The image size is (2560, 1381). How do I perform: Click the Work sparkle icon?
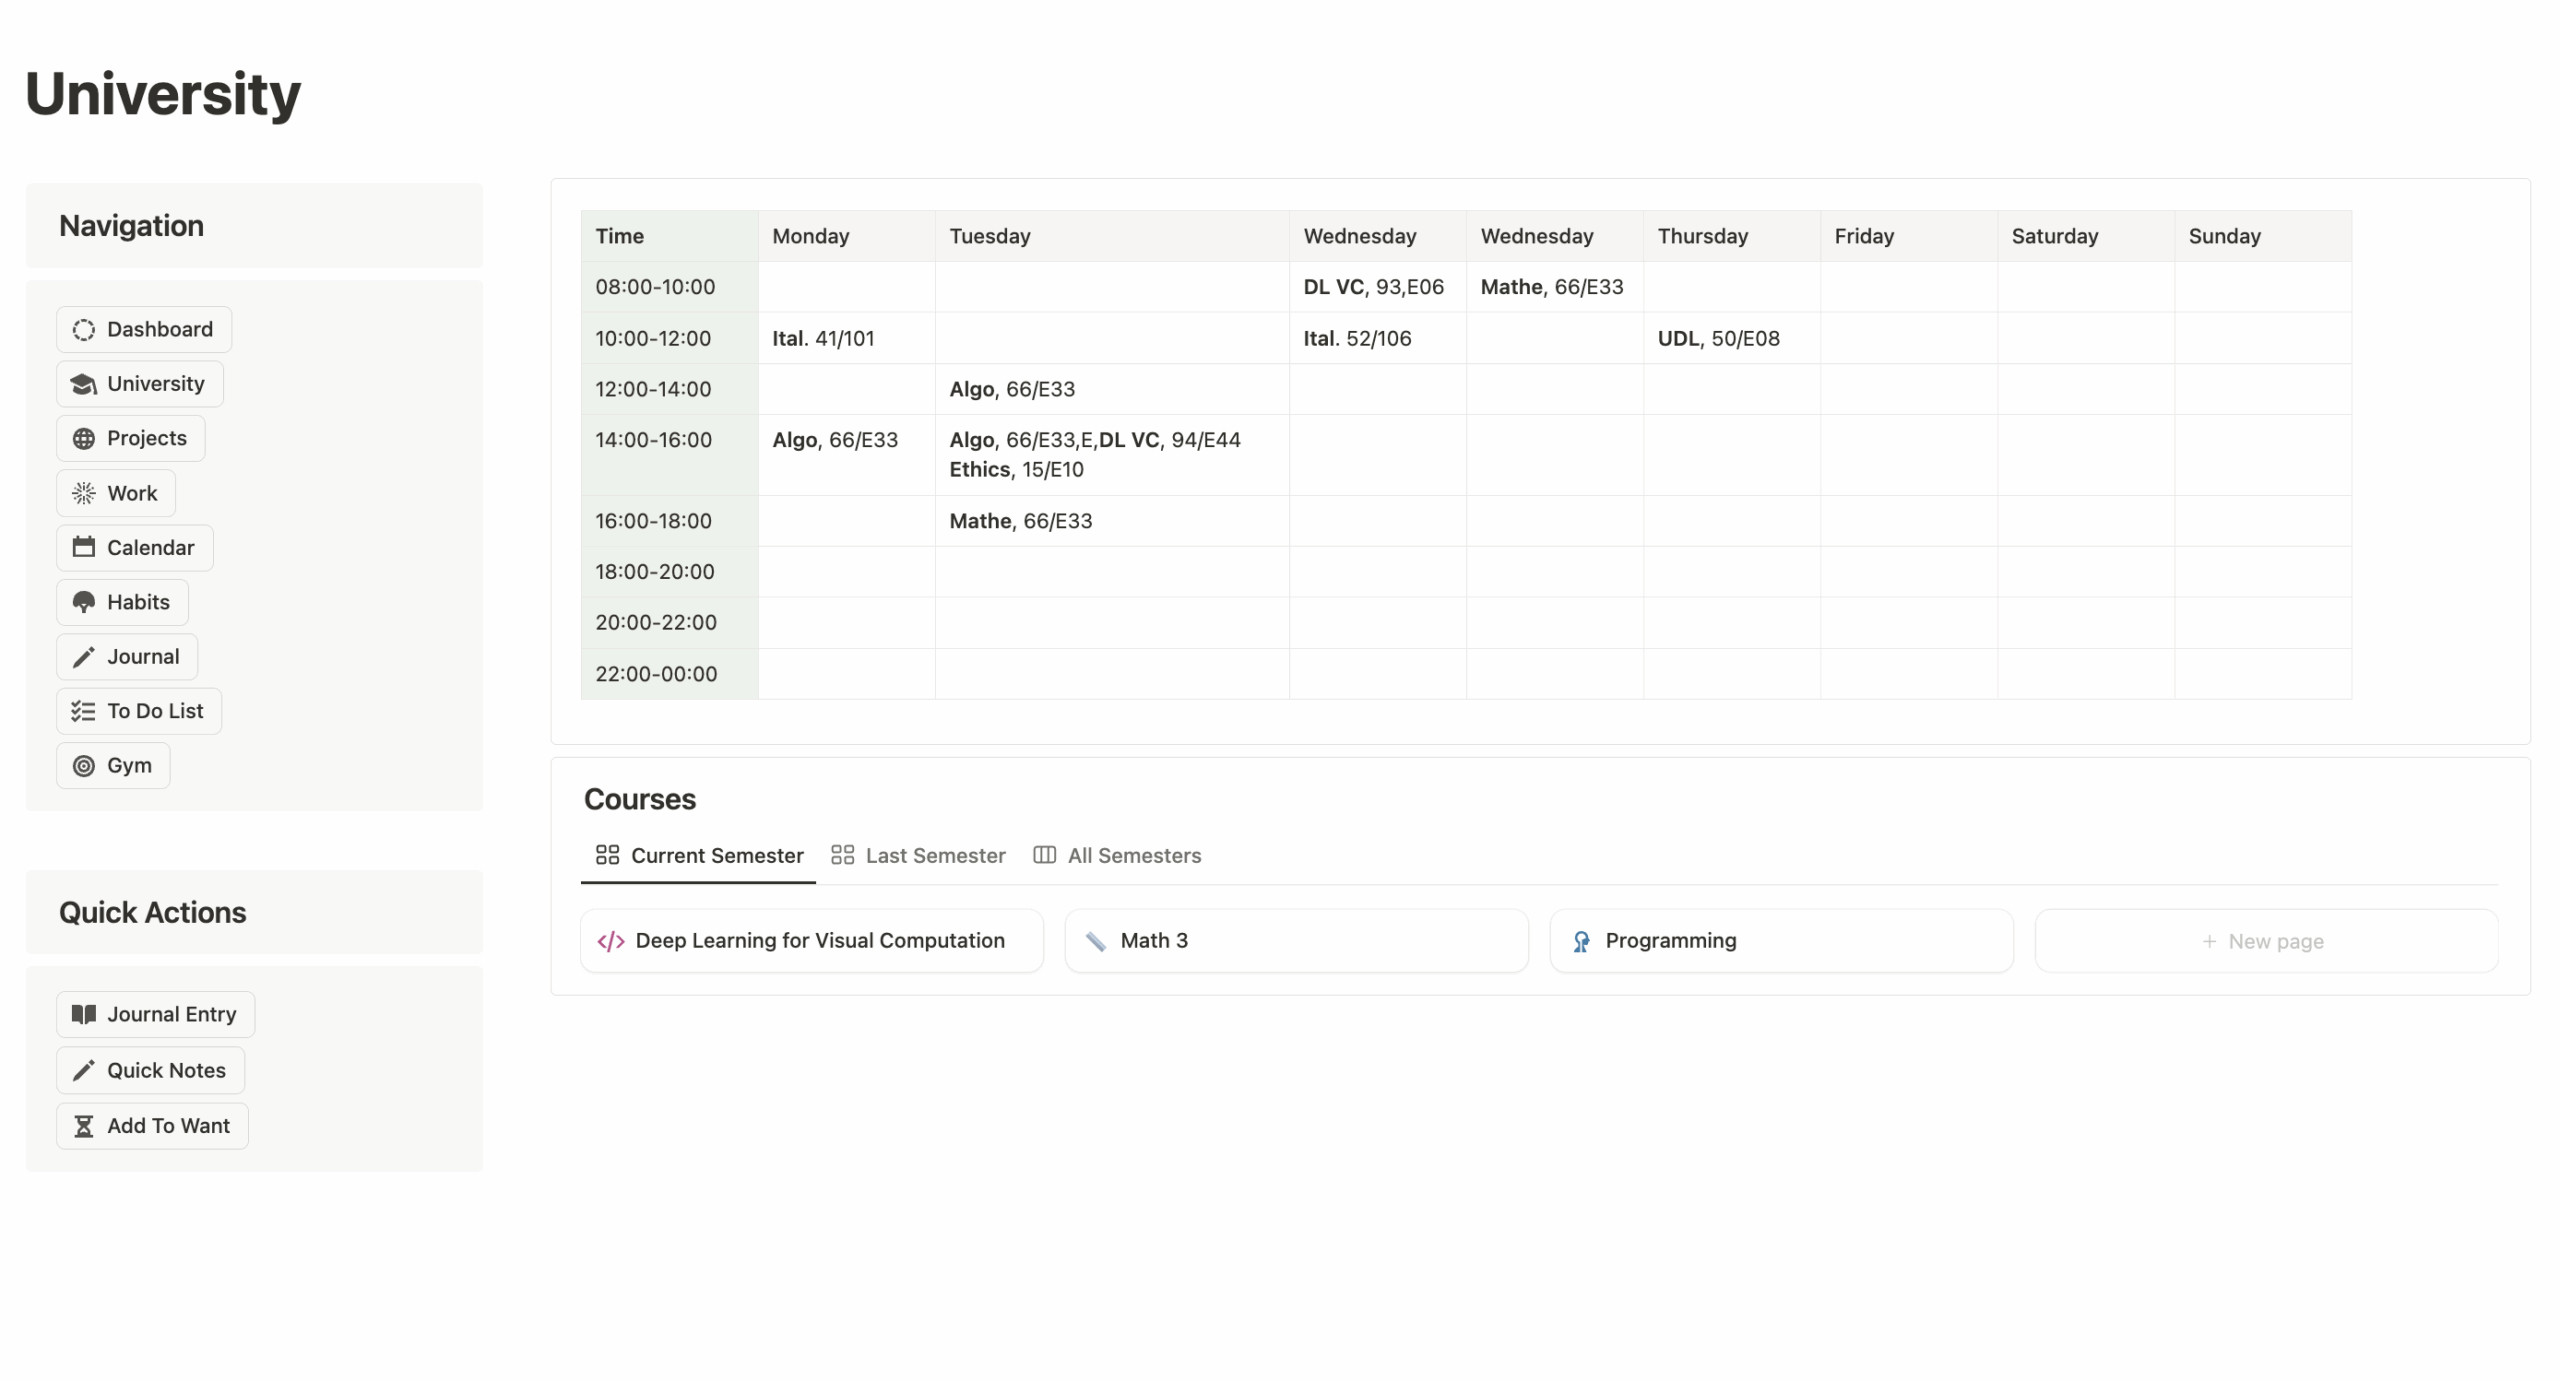(x=84, y=493)
